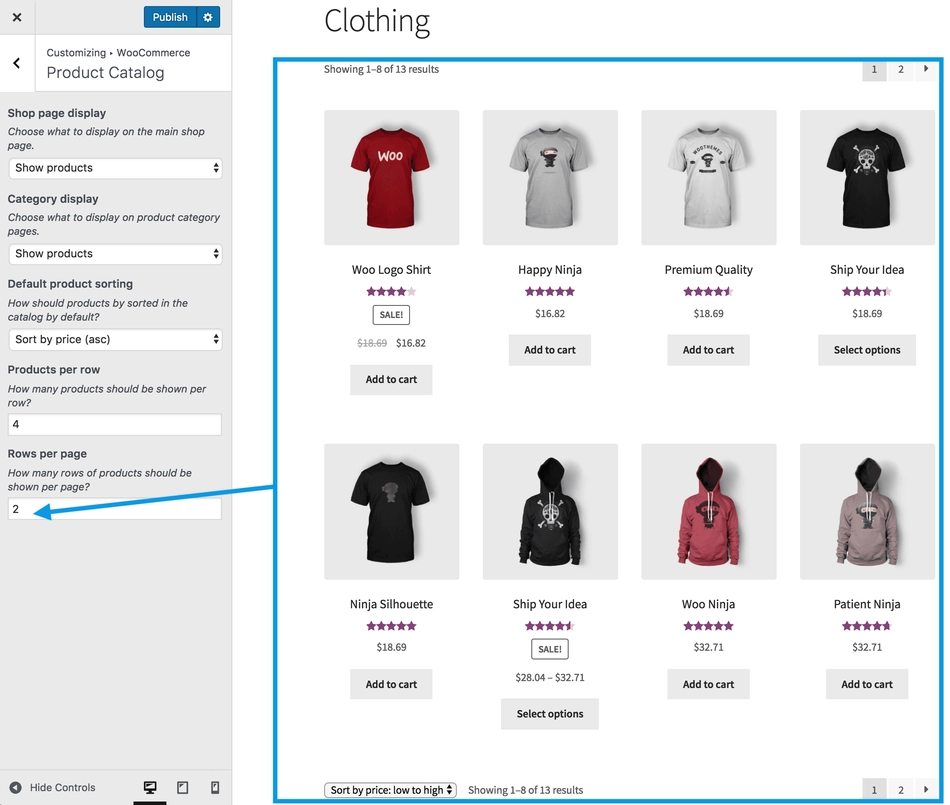Click Hide Controls label
950x805 pixels.
click(62, 787)
